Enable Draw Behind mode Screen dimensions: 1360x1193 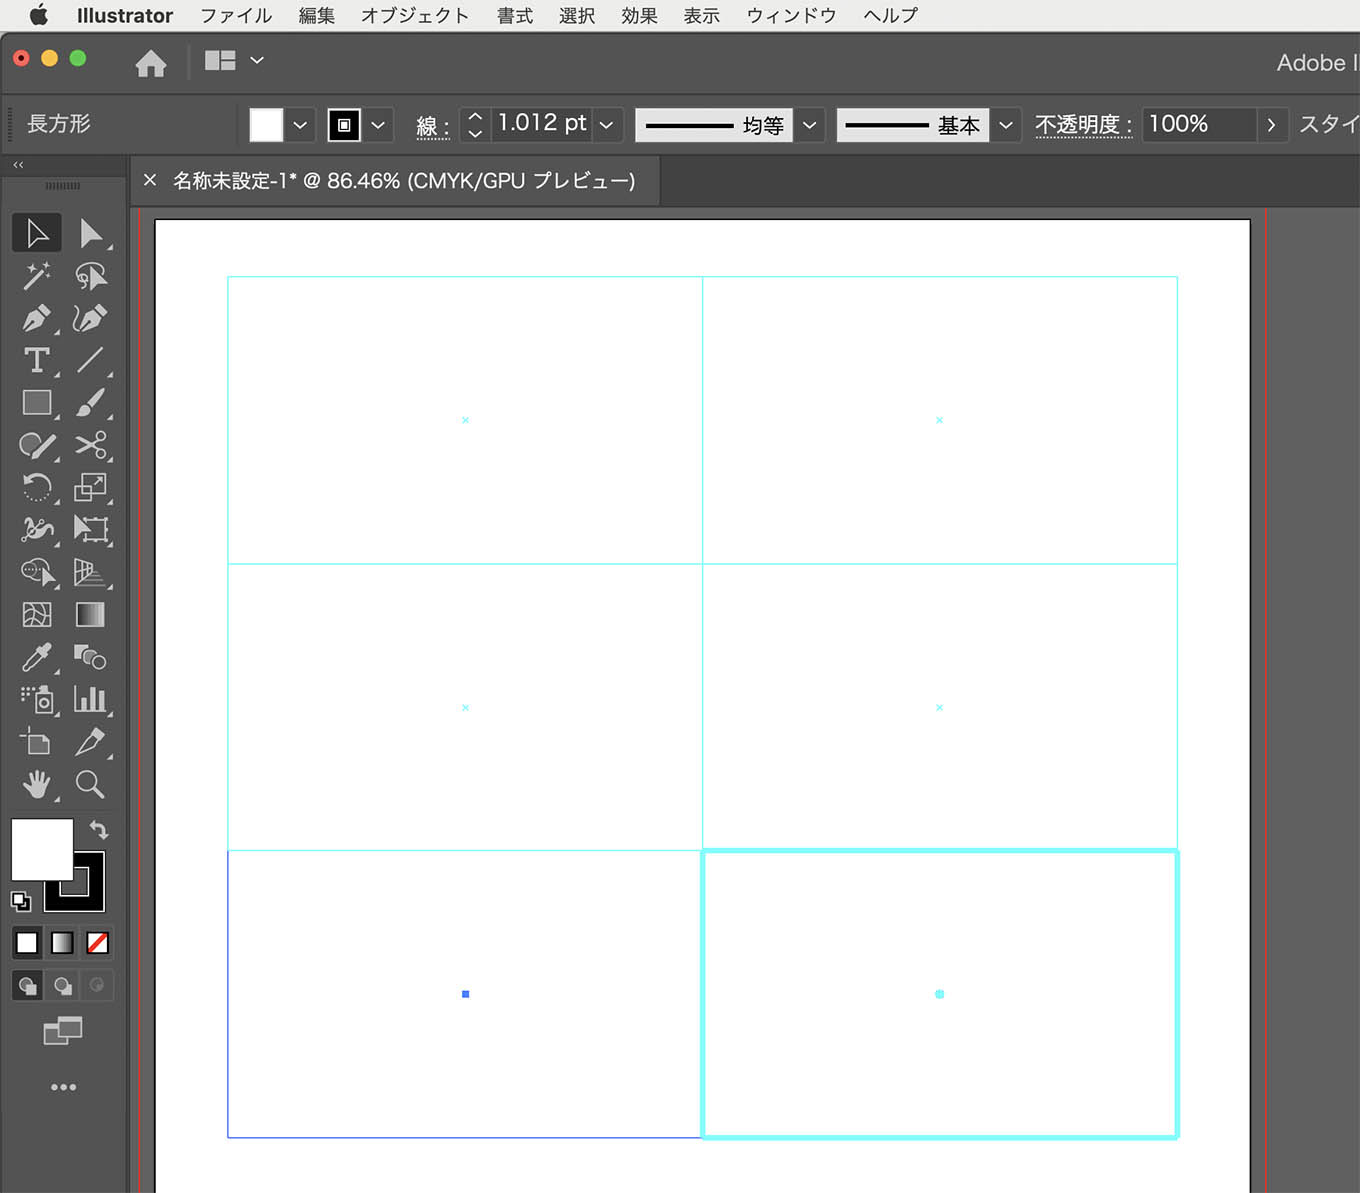[x=62, y=986]
